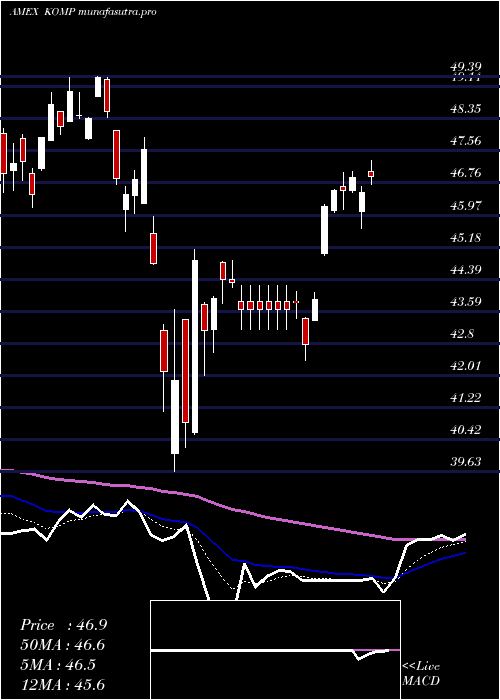The width and height of the screenshot is (500, 700).
Task: Select the 40.42 price level label
Action: click(467, 429)
